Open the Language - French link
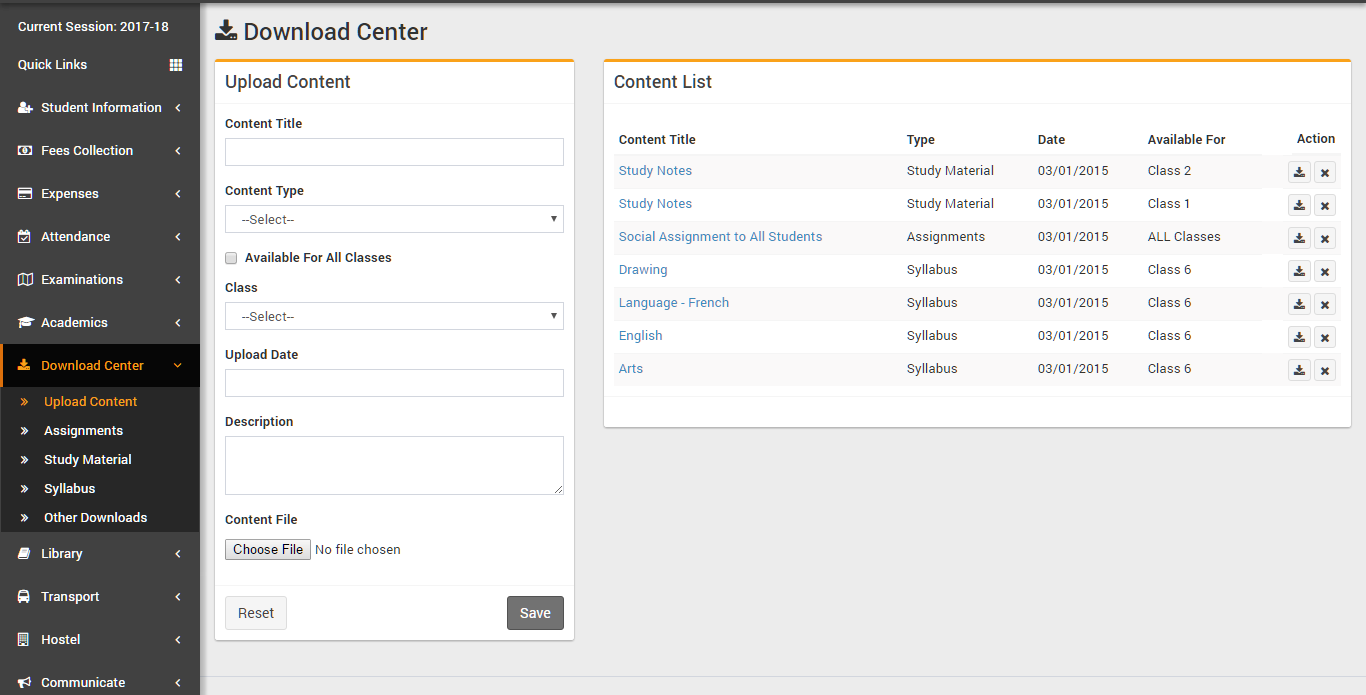Viewport: 1366px width, 695px height. pos(673,303)
